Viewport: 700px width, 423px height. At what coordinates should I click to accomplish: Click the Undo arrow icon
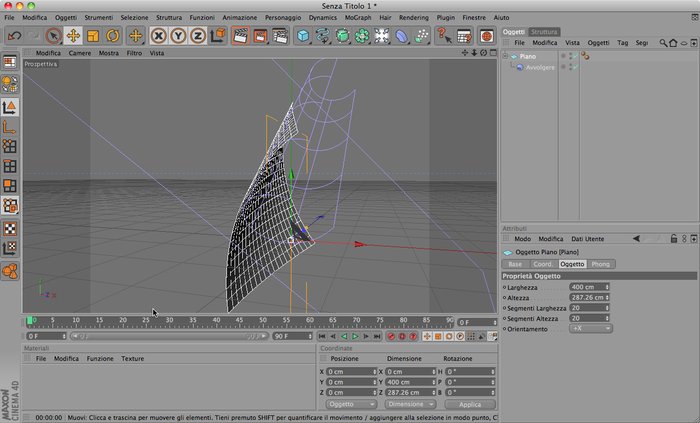pyautogui.click(x=14, y=36)
